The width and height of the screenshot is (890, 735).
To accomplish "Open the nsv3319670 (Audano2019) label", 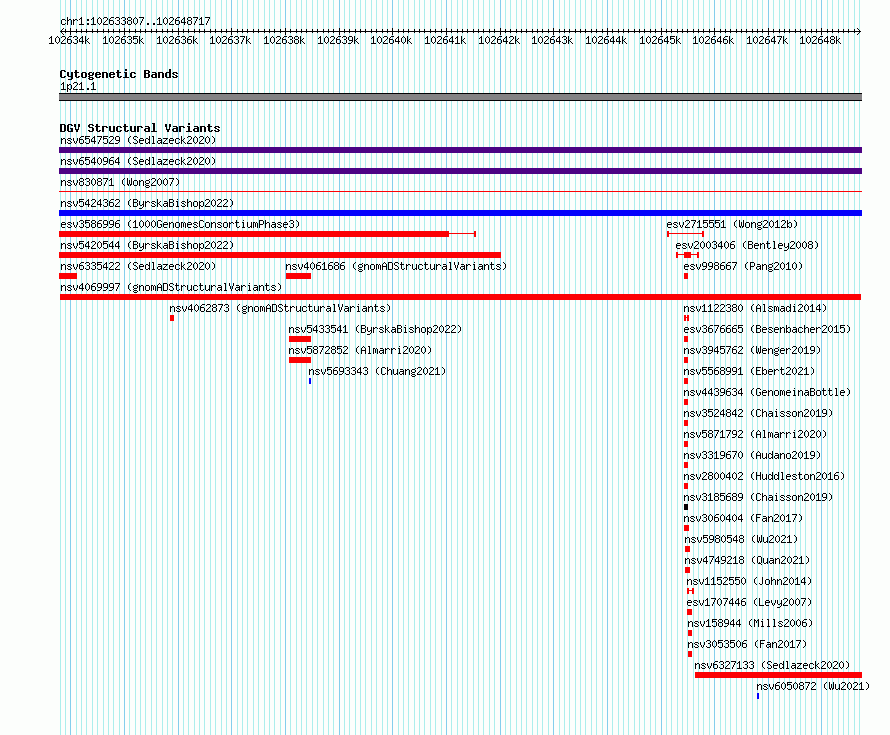I will click(752, 455).
